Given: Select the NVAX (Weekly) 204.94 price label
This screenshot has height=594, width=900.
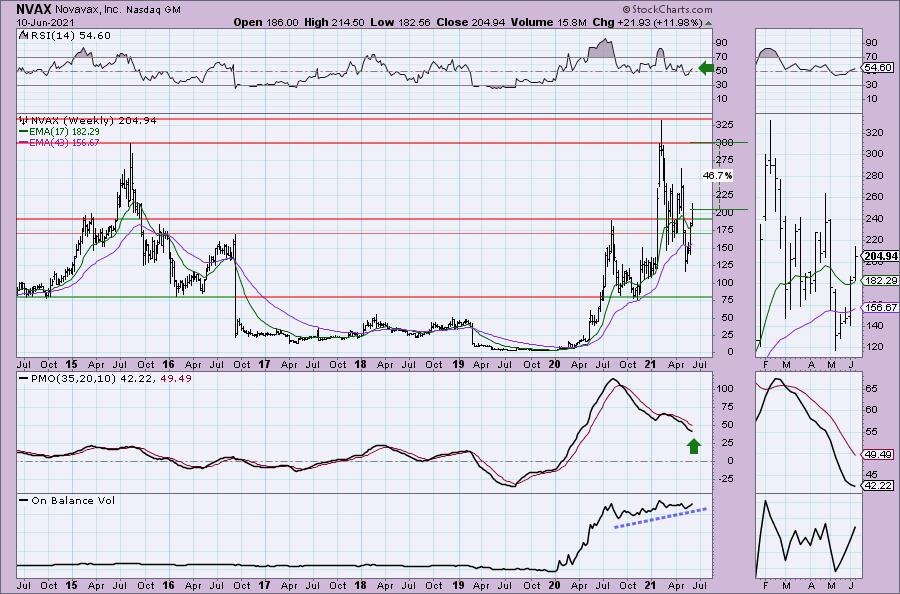Looking at the screenshot, I should click(x=94, y=121).
